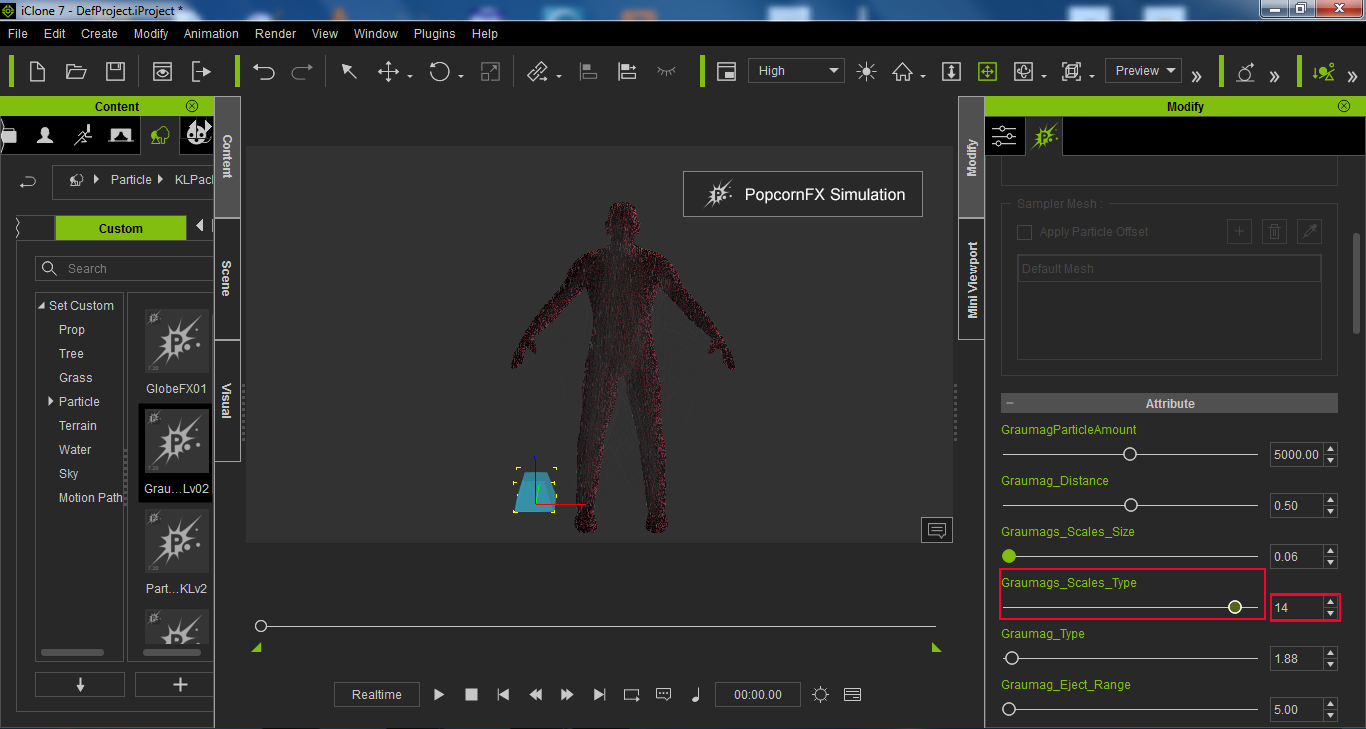Toggle the loop playback button
Image resolution: width=1366 pixels, height=729 pixels.
tap(631, 695)
